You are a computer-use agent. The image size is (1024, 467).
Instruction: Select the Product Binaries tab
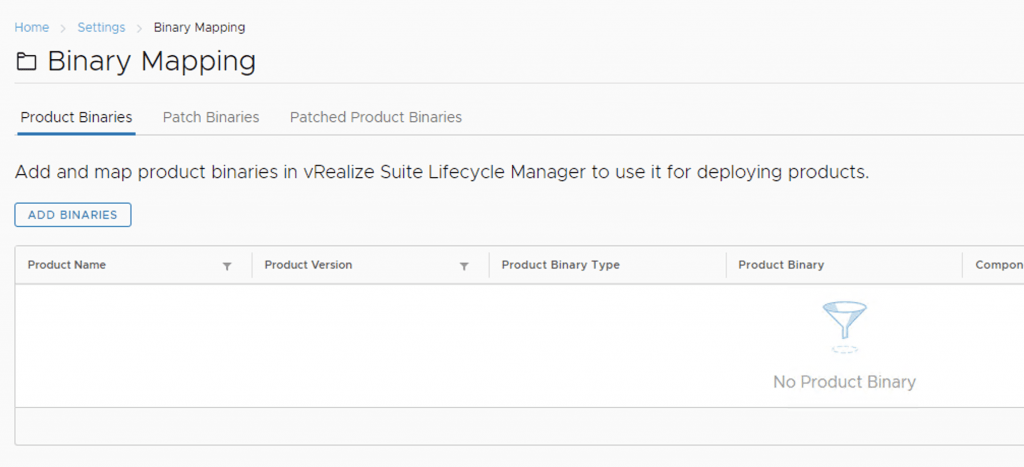click(x=76, y=117)
